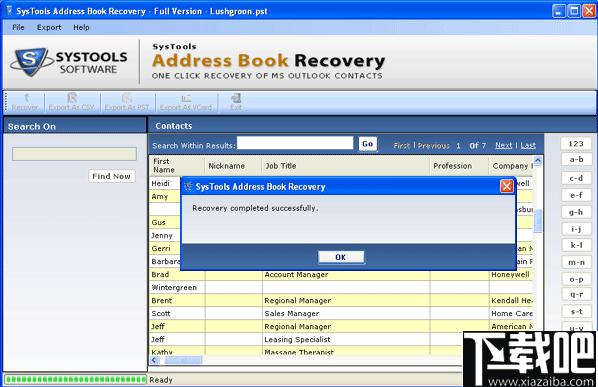Select the Wintergreen contact row

341,287
